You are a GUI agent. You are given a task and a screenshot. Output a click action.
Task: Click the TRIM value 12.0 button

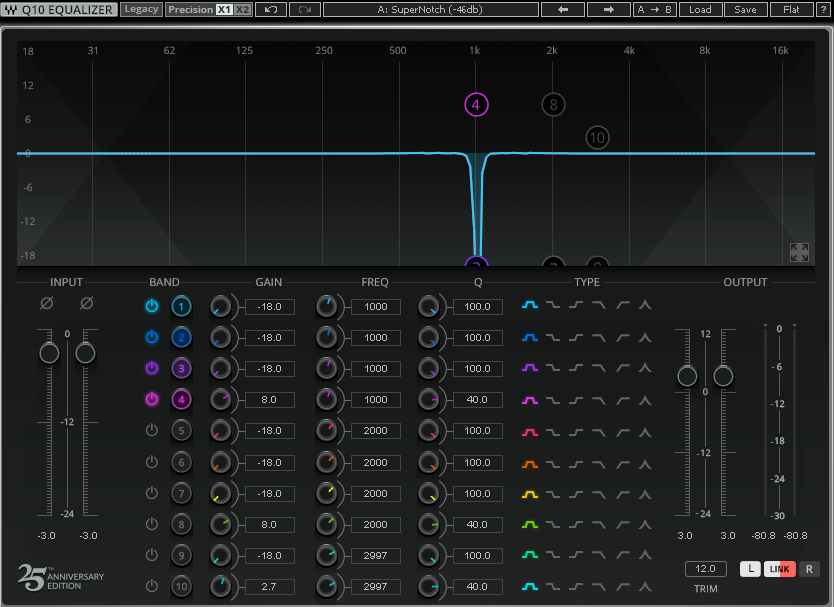tap(705, 569)
